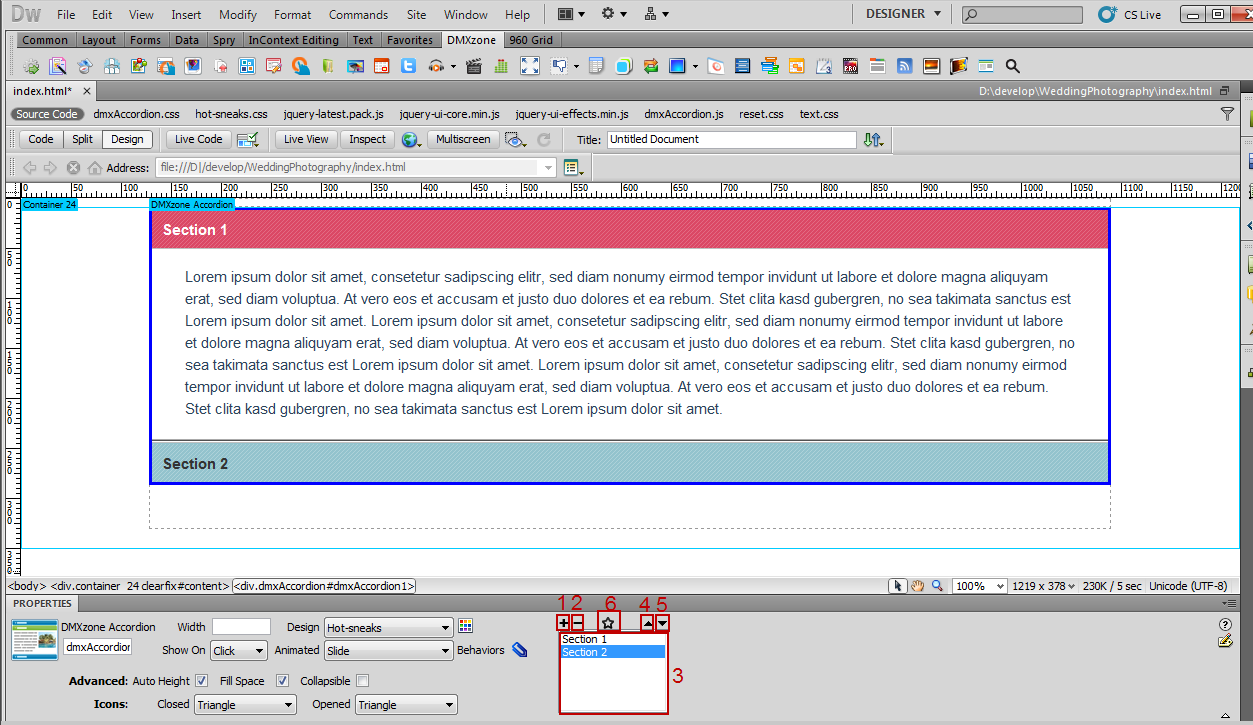Image resolution: width=1253 pixels, height=725 pixels.
Task: Open the design color grid icon
Action: click(465, 626)
